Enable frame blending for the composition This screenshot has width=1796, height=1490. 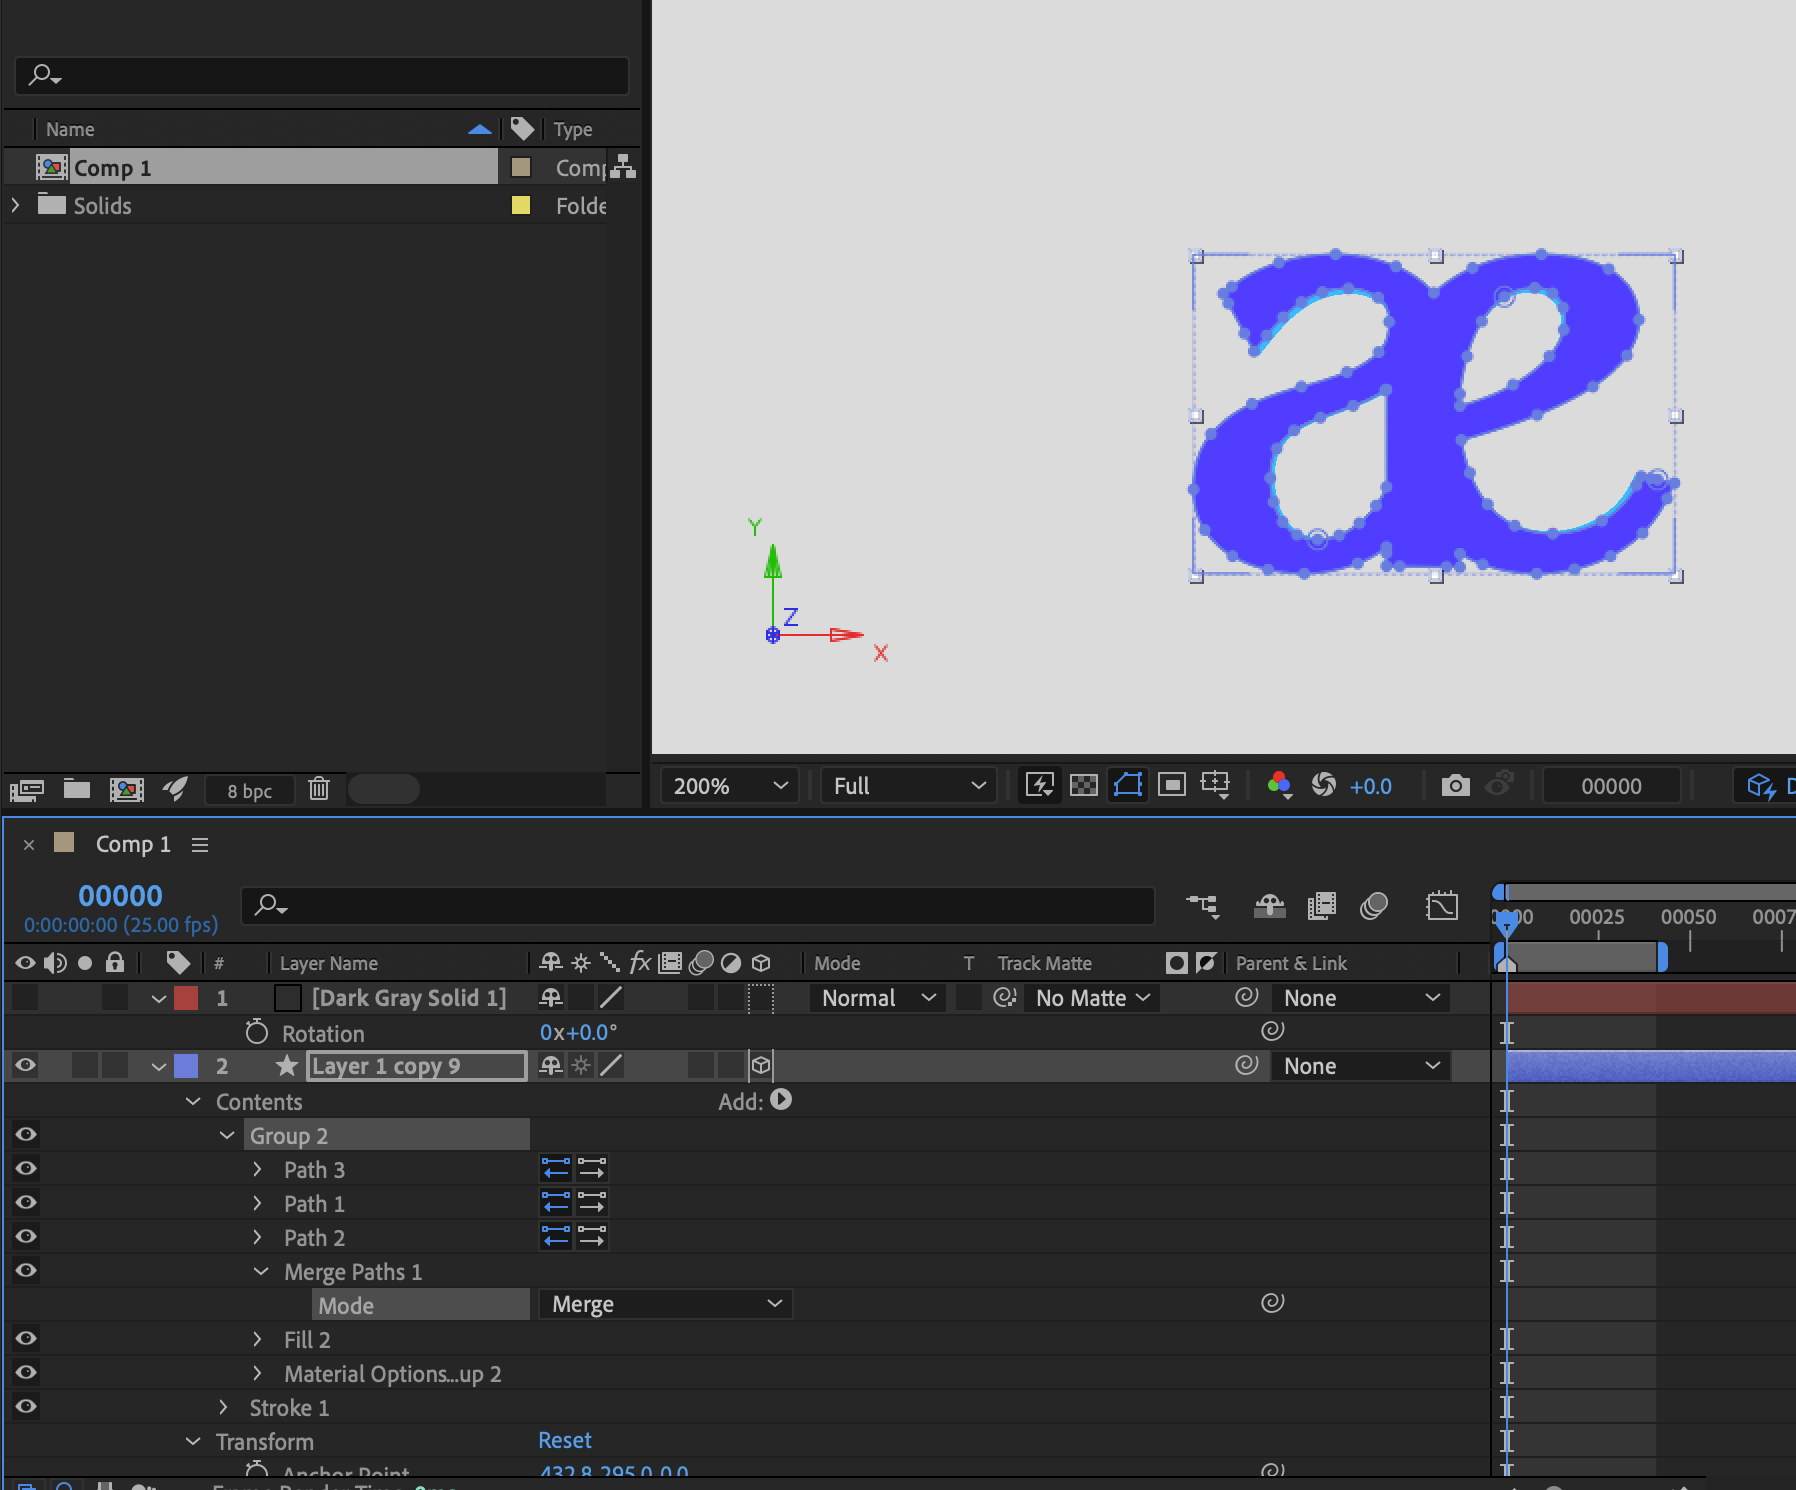click(x=1322, y=906)
